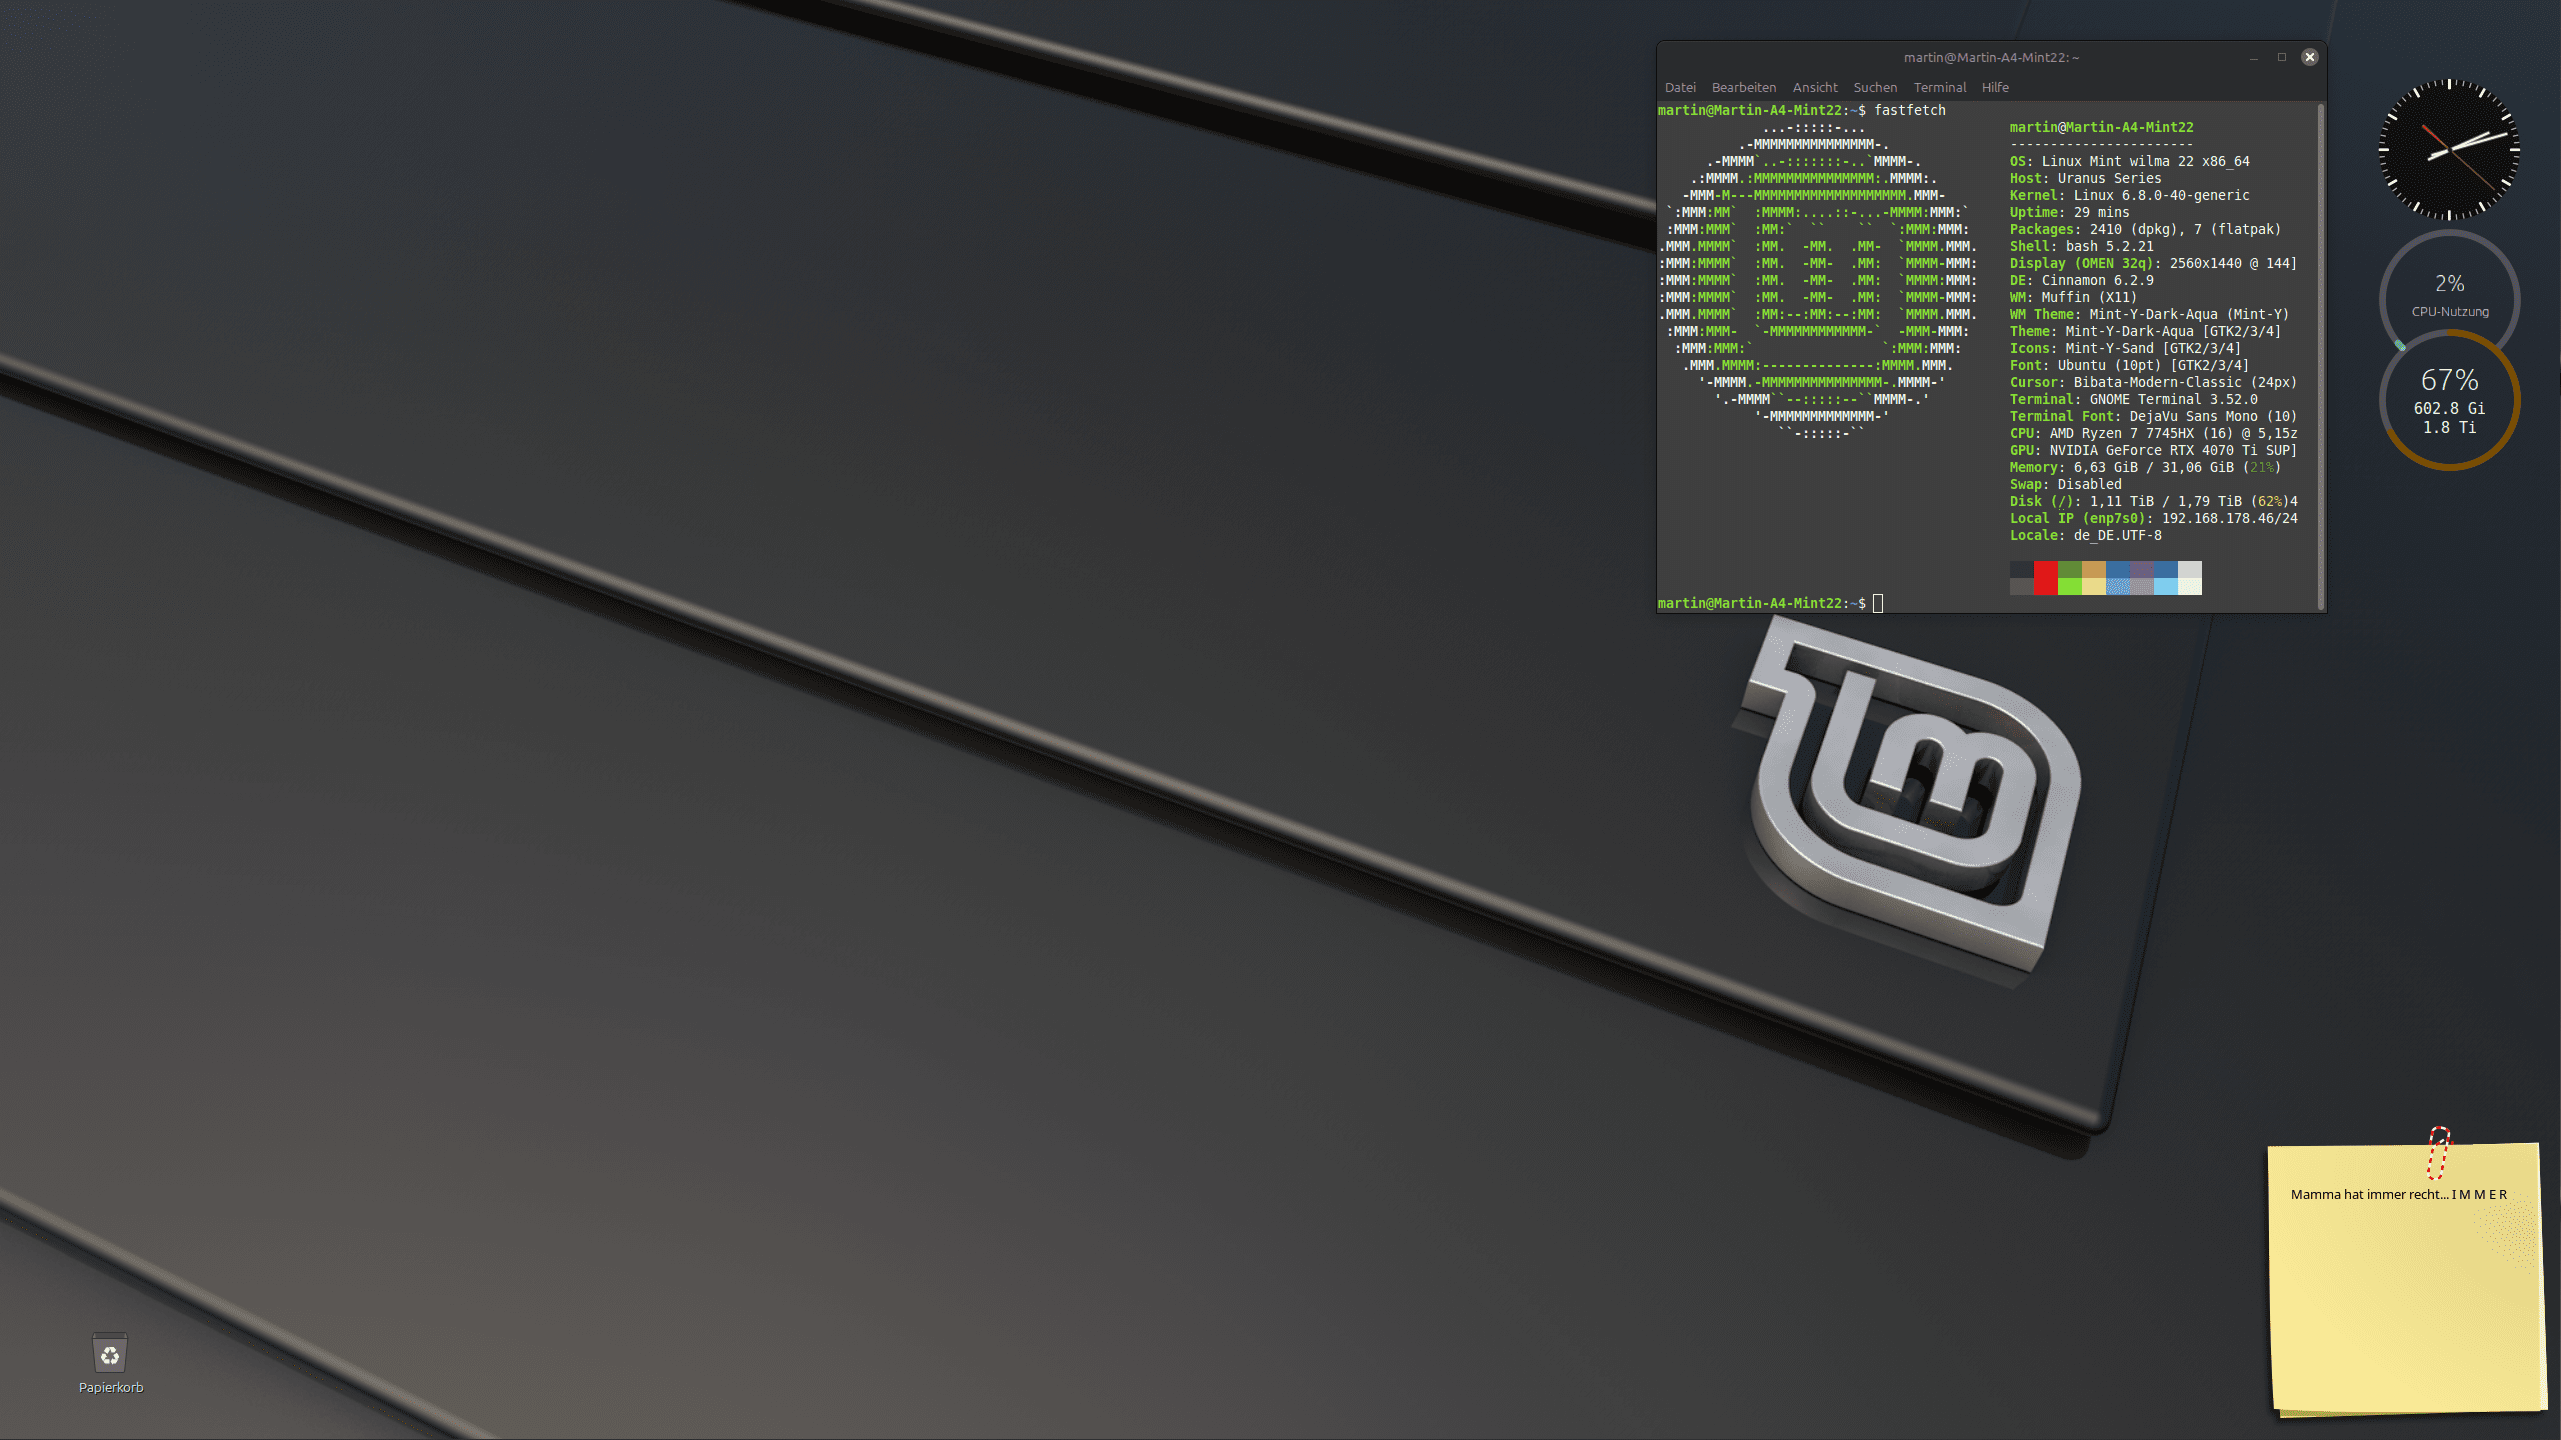Click the 'Swap: Disabled' line

2065,484
